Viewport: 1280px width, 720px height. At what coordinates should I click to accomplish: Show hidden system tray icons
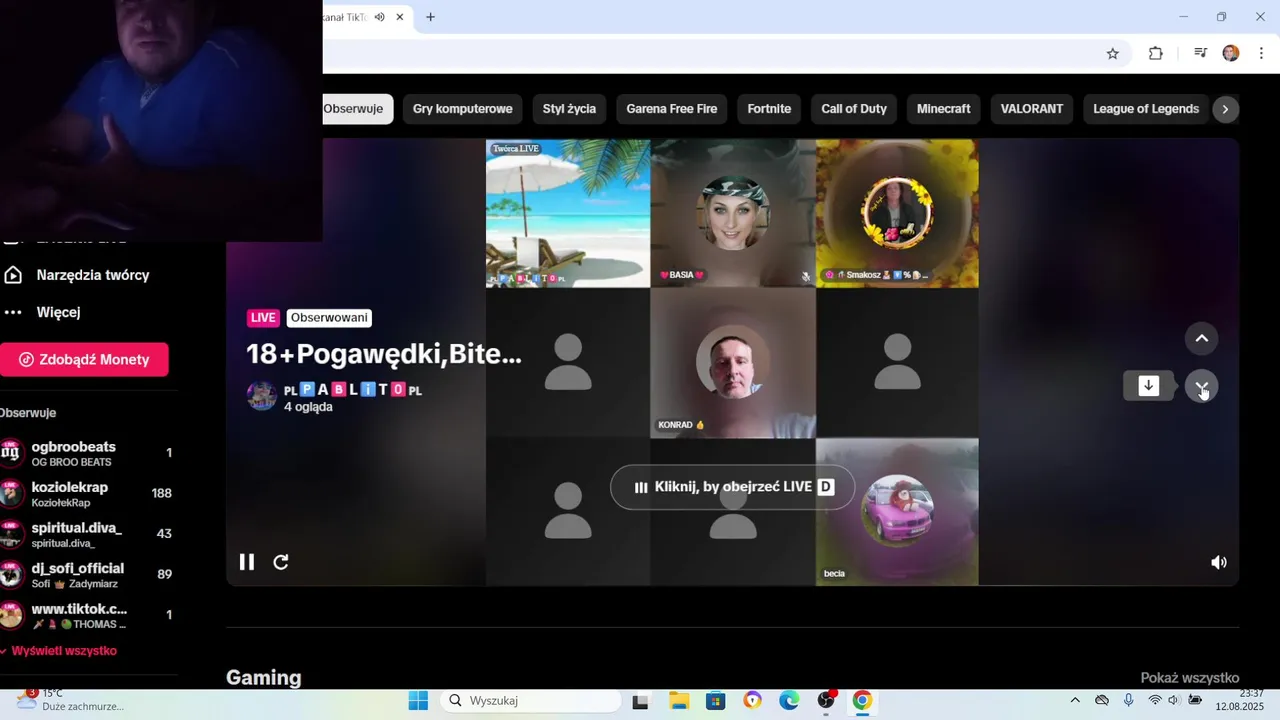point(1075,700)
